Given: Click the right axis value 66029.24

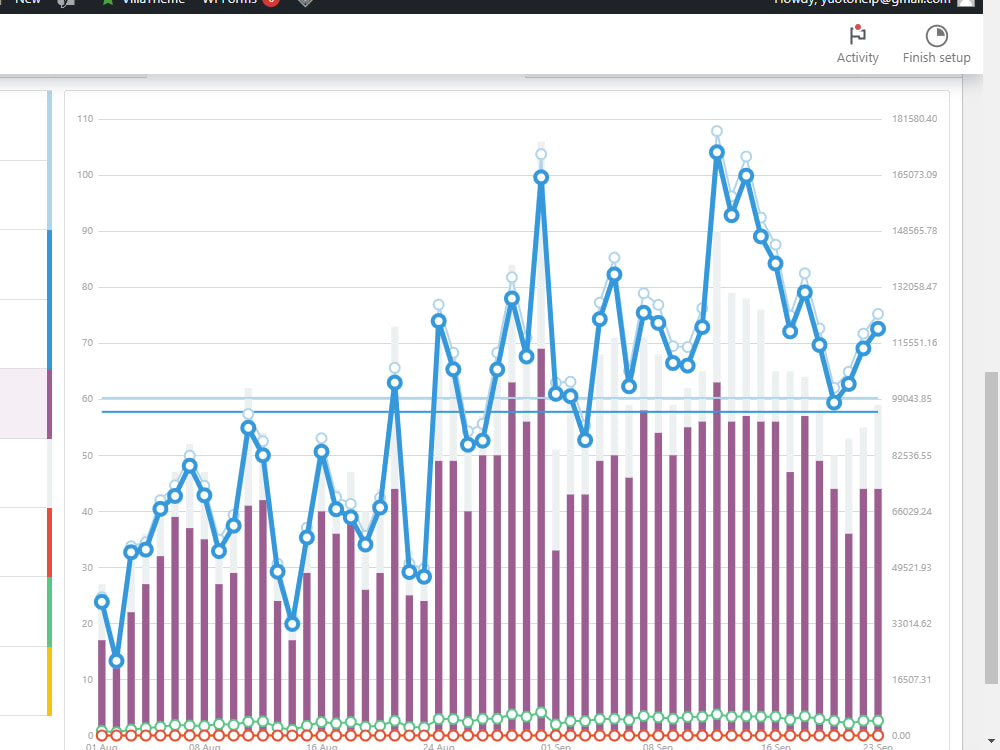Looking at the screenshot, I should pos(912,511).
